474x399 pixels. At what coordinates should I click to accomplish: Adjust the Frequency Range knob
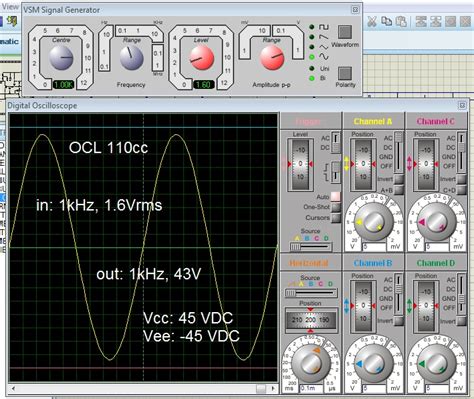[x=131, y=58]
